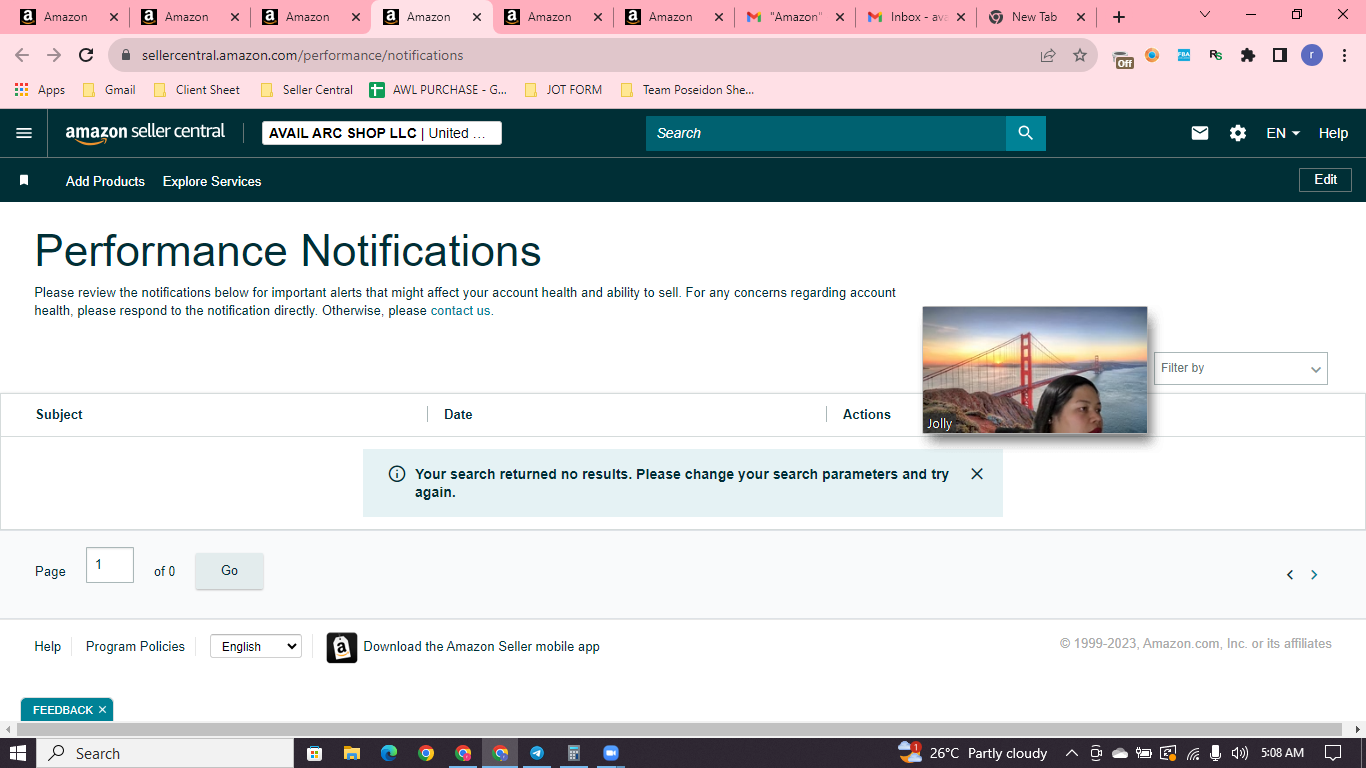Bookmark this page with the star icon
1366x768 pixels.
[1080, 55]
